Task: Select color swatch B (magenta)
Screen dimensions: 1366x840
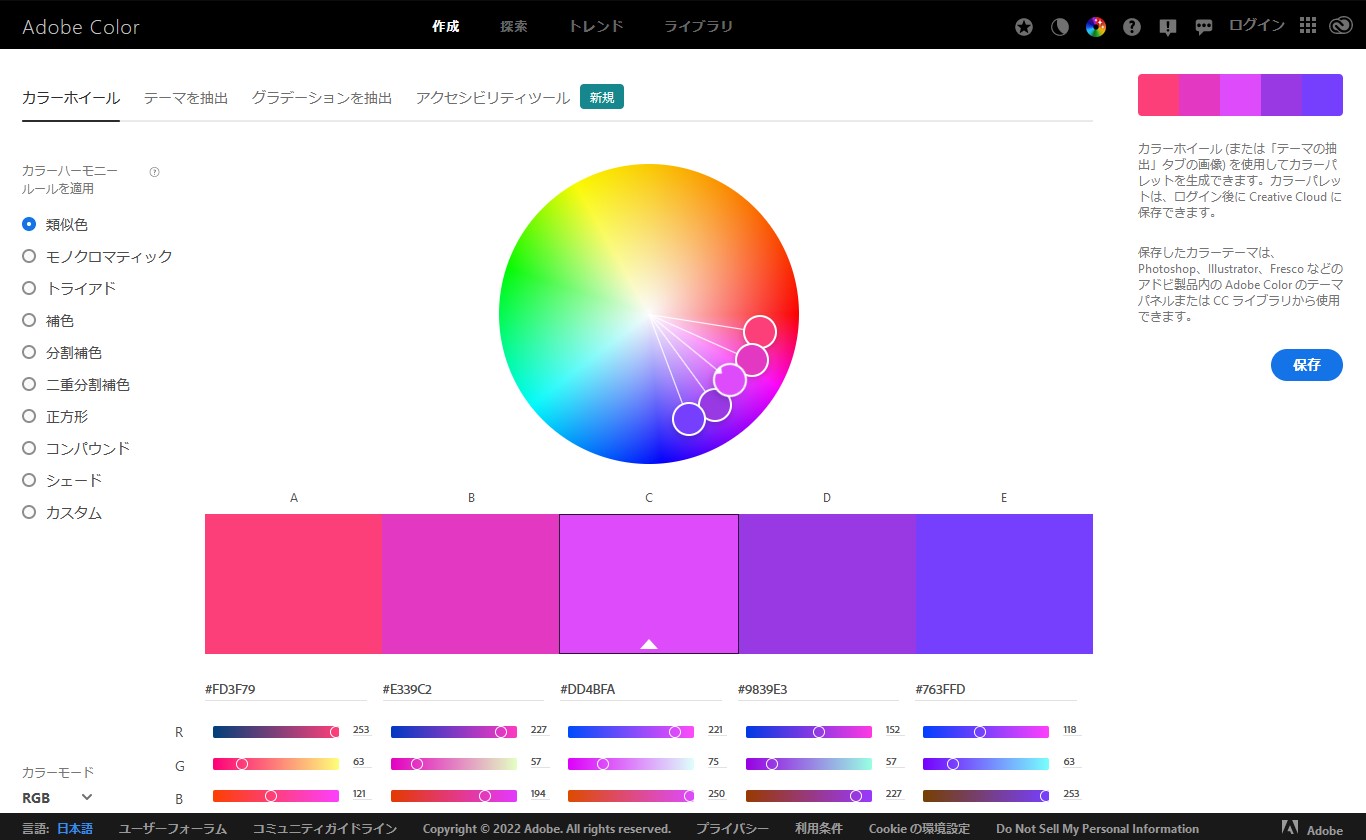Action: click(471, 584)
